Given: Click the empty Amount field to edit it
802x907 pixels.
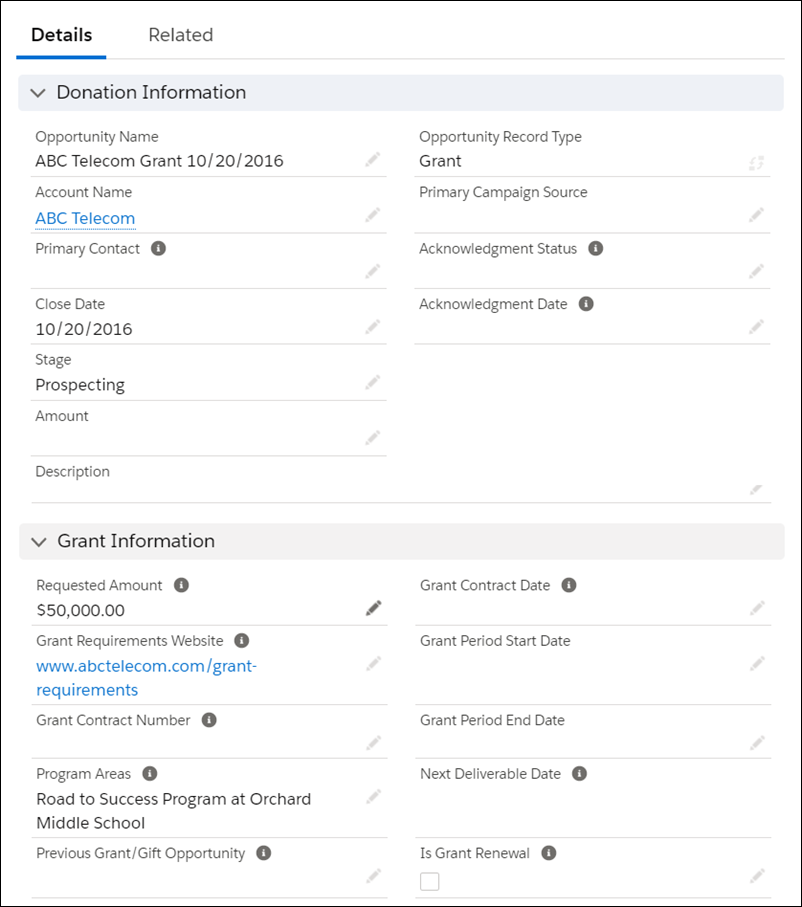Looking at the screenshot, I should coord(373,438).
